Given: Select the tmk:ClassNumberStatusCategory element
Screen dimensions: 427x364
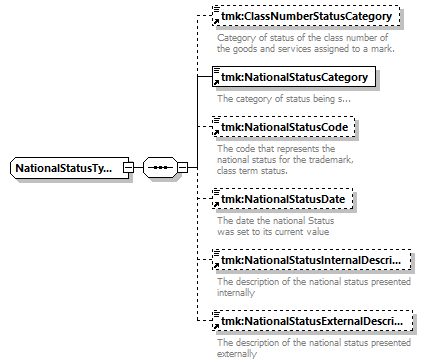Looking at the screenshot, I should coord(306,16).
